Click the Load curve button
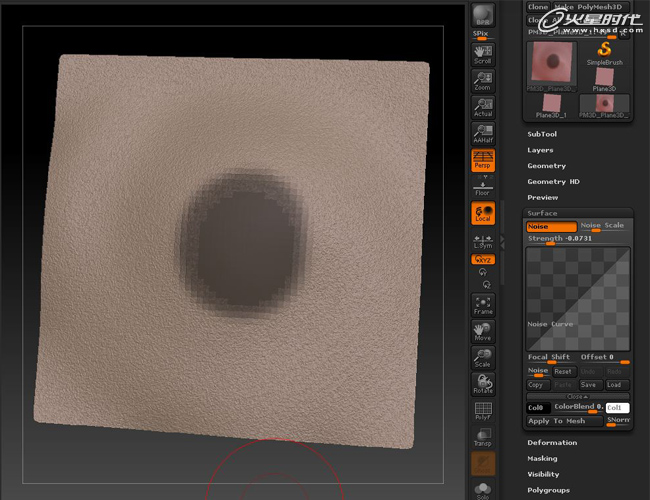 [617, 385]
